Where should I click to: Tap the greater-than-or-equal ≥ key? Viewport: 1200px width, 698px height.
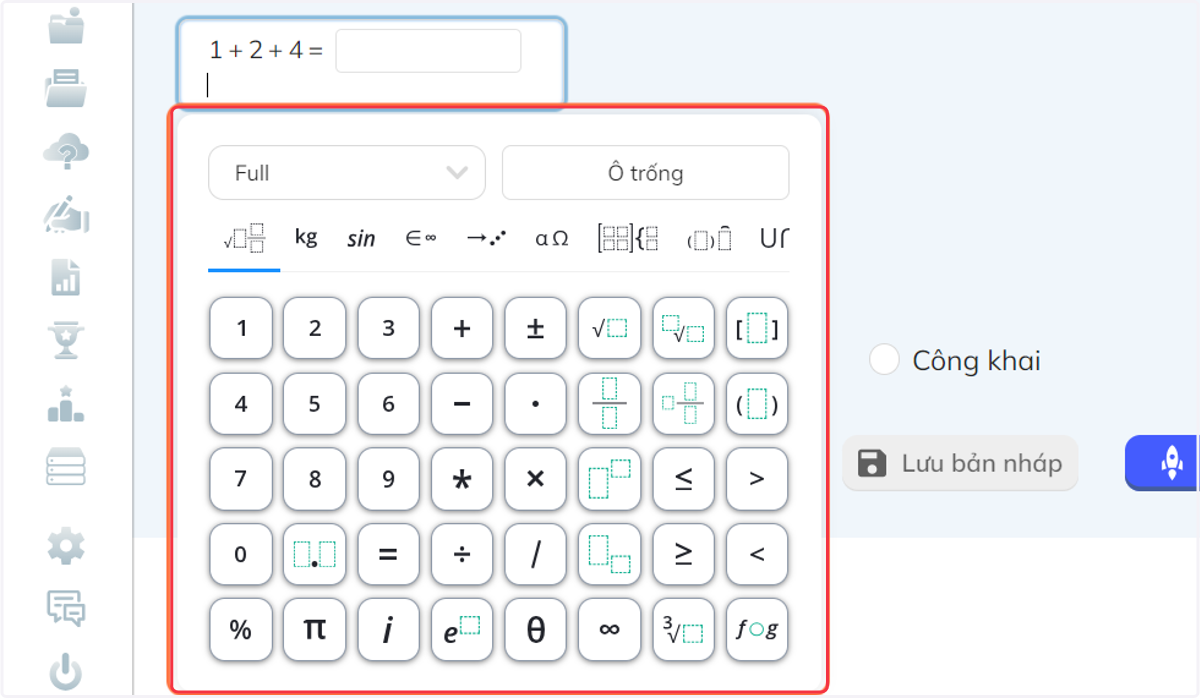(x=683, y=554)
